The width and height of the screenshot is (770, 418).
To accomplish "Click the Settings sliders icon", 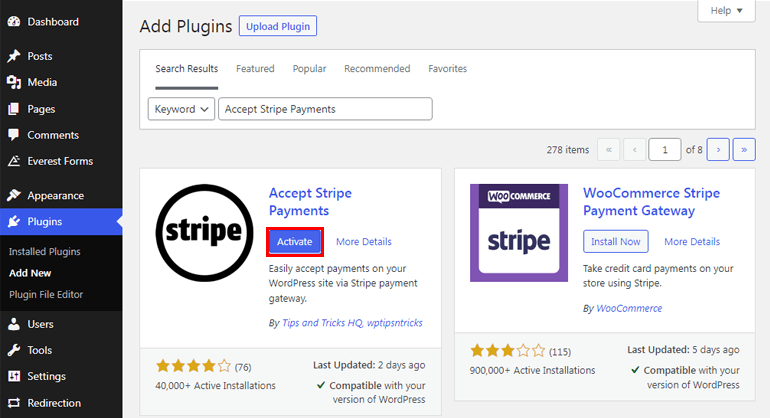I will (x=14, y=376).
